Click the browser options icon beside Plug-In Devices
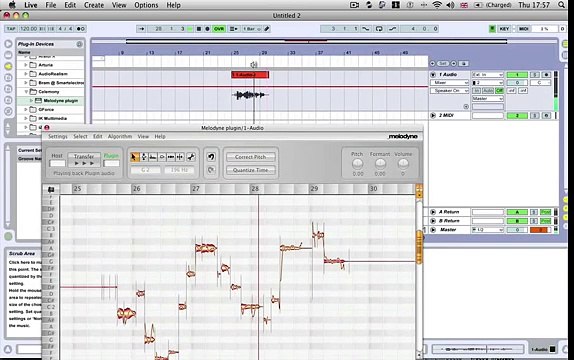This screenshot has height=360, width=574. [79, 44]
